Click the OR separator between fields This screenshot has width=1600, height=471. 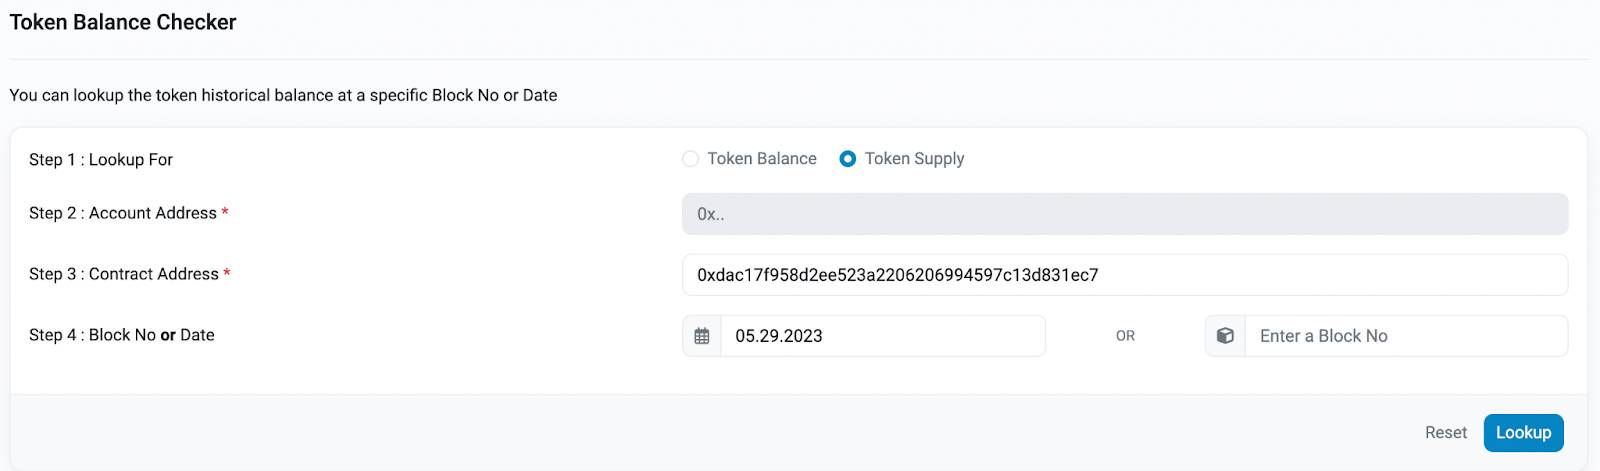(x=1125, y=336)
